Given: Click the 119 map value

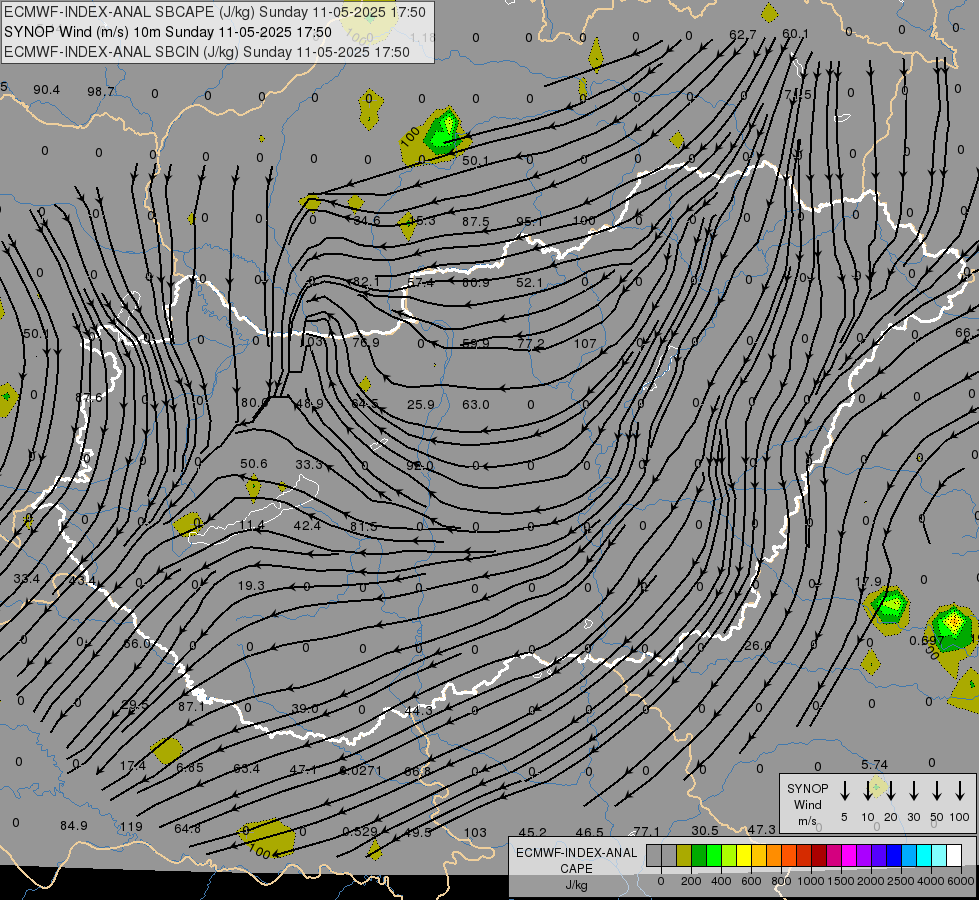Looking at the screenshot, I should [x=131, y=826].
